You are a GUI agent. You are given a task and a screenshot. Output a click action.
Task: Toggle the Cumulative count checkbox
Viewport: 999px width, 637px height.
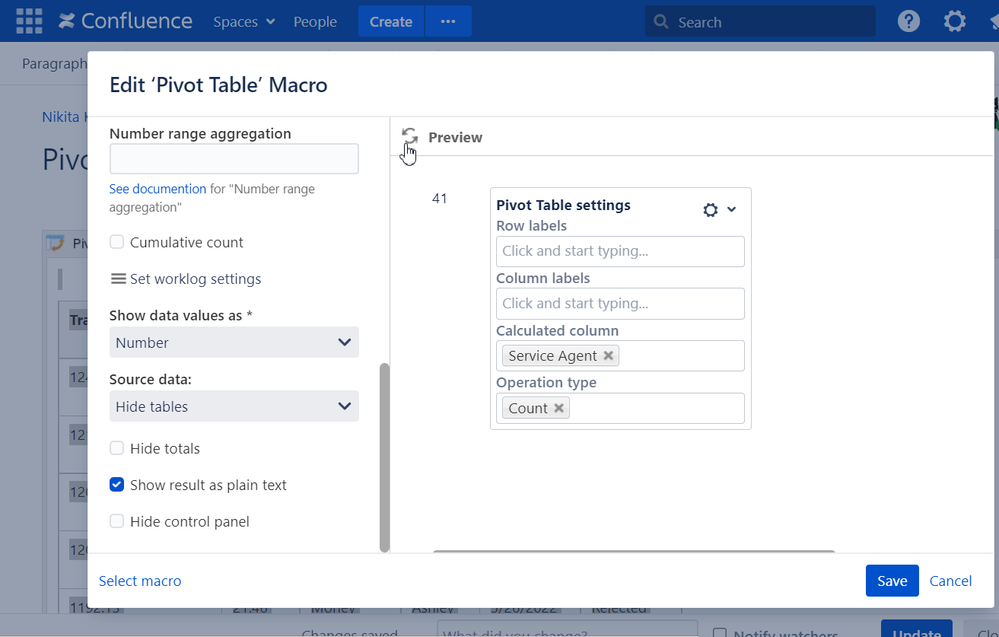point(117,242)
